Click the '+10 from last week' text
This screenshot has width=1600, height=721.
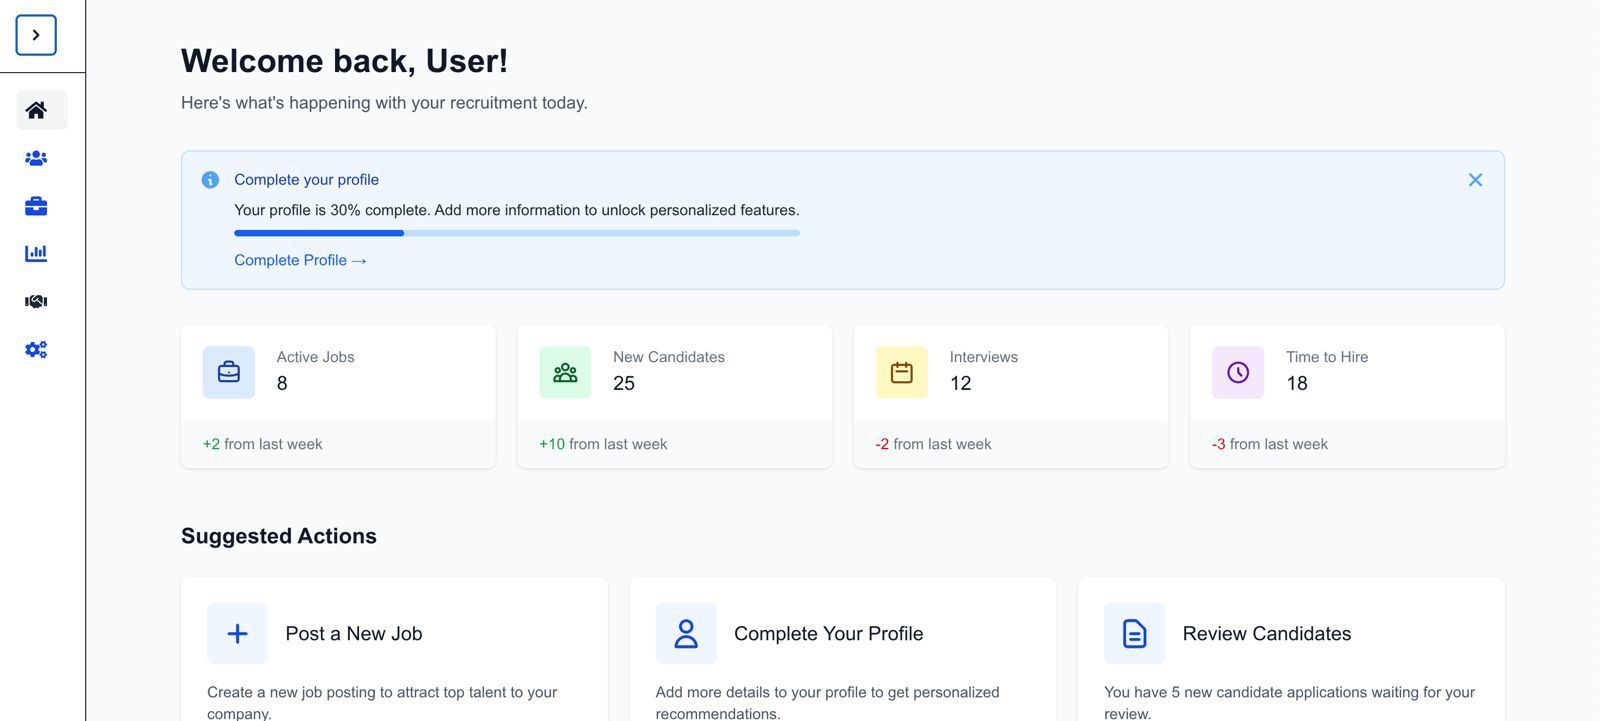pos(603,444)
